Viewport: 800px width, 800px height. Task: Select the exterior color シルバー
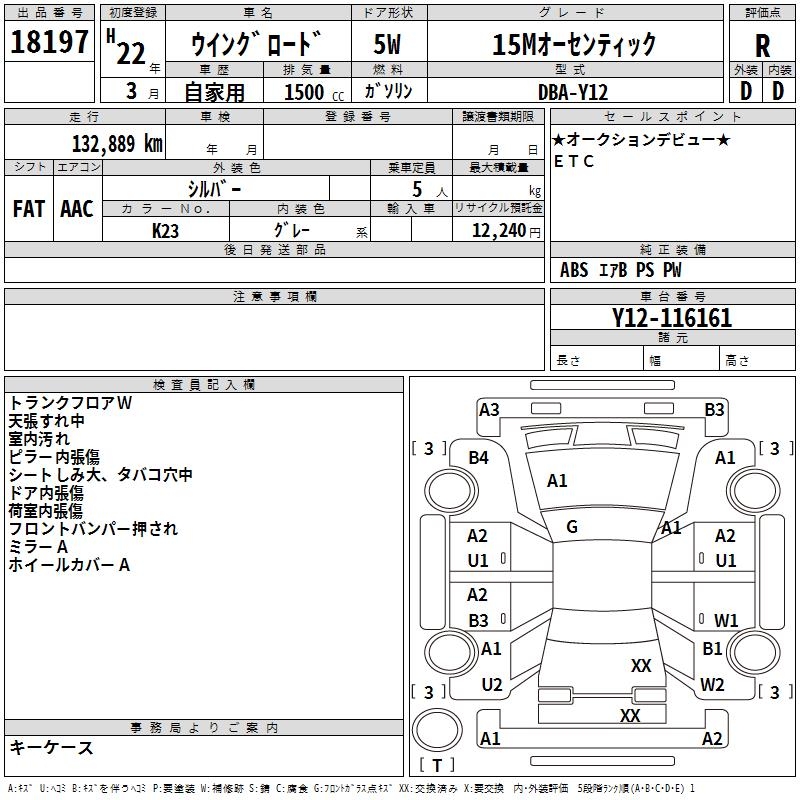coord(214,190)
